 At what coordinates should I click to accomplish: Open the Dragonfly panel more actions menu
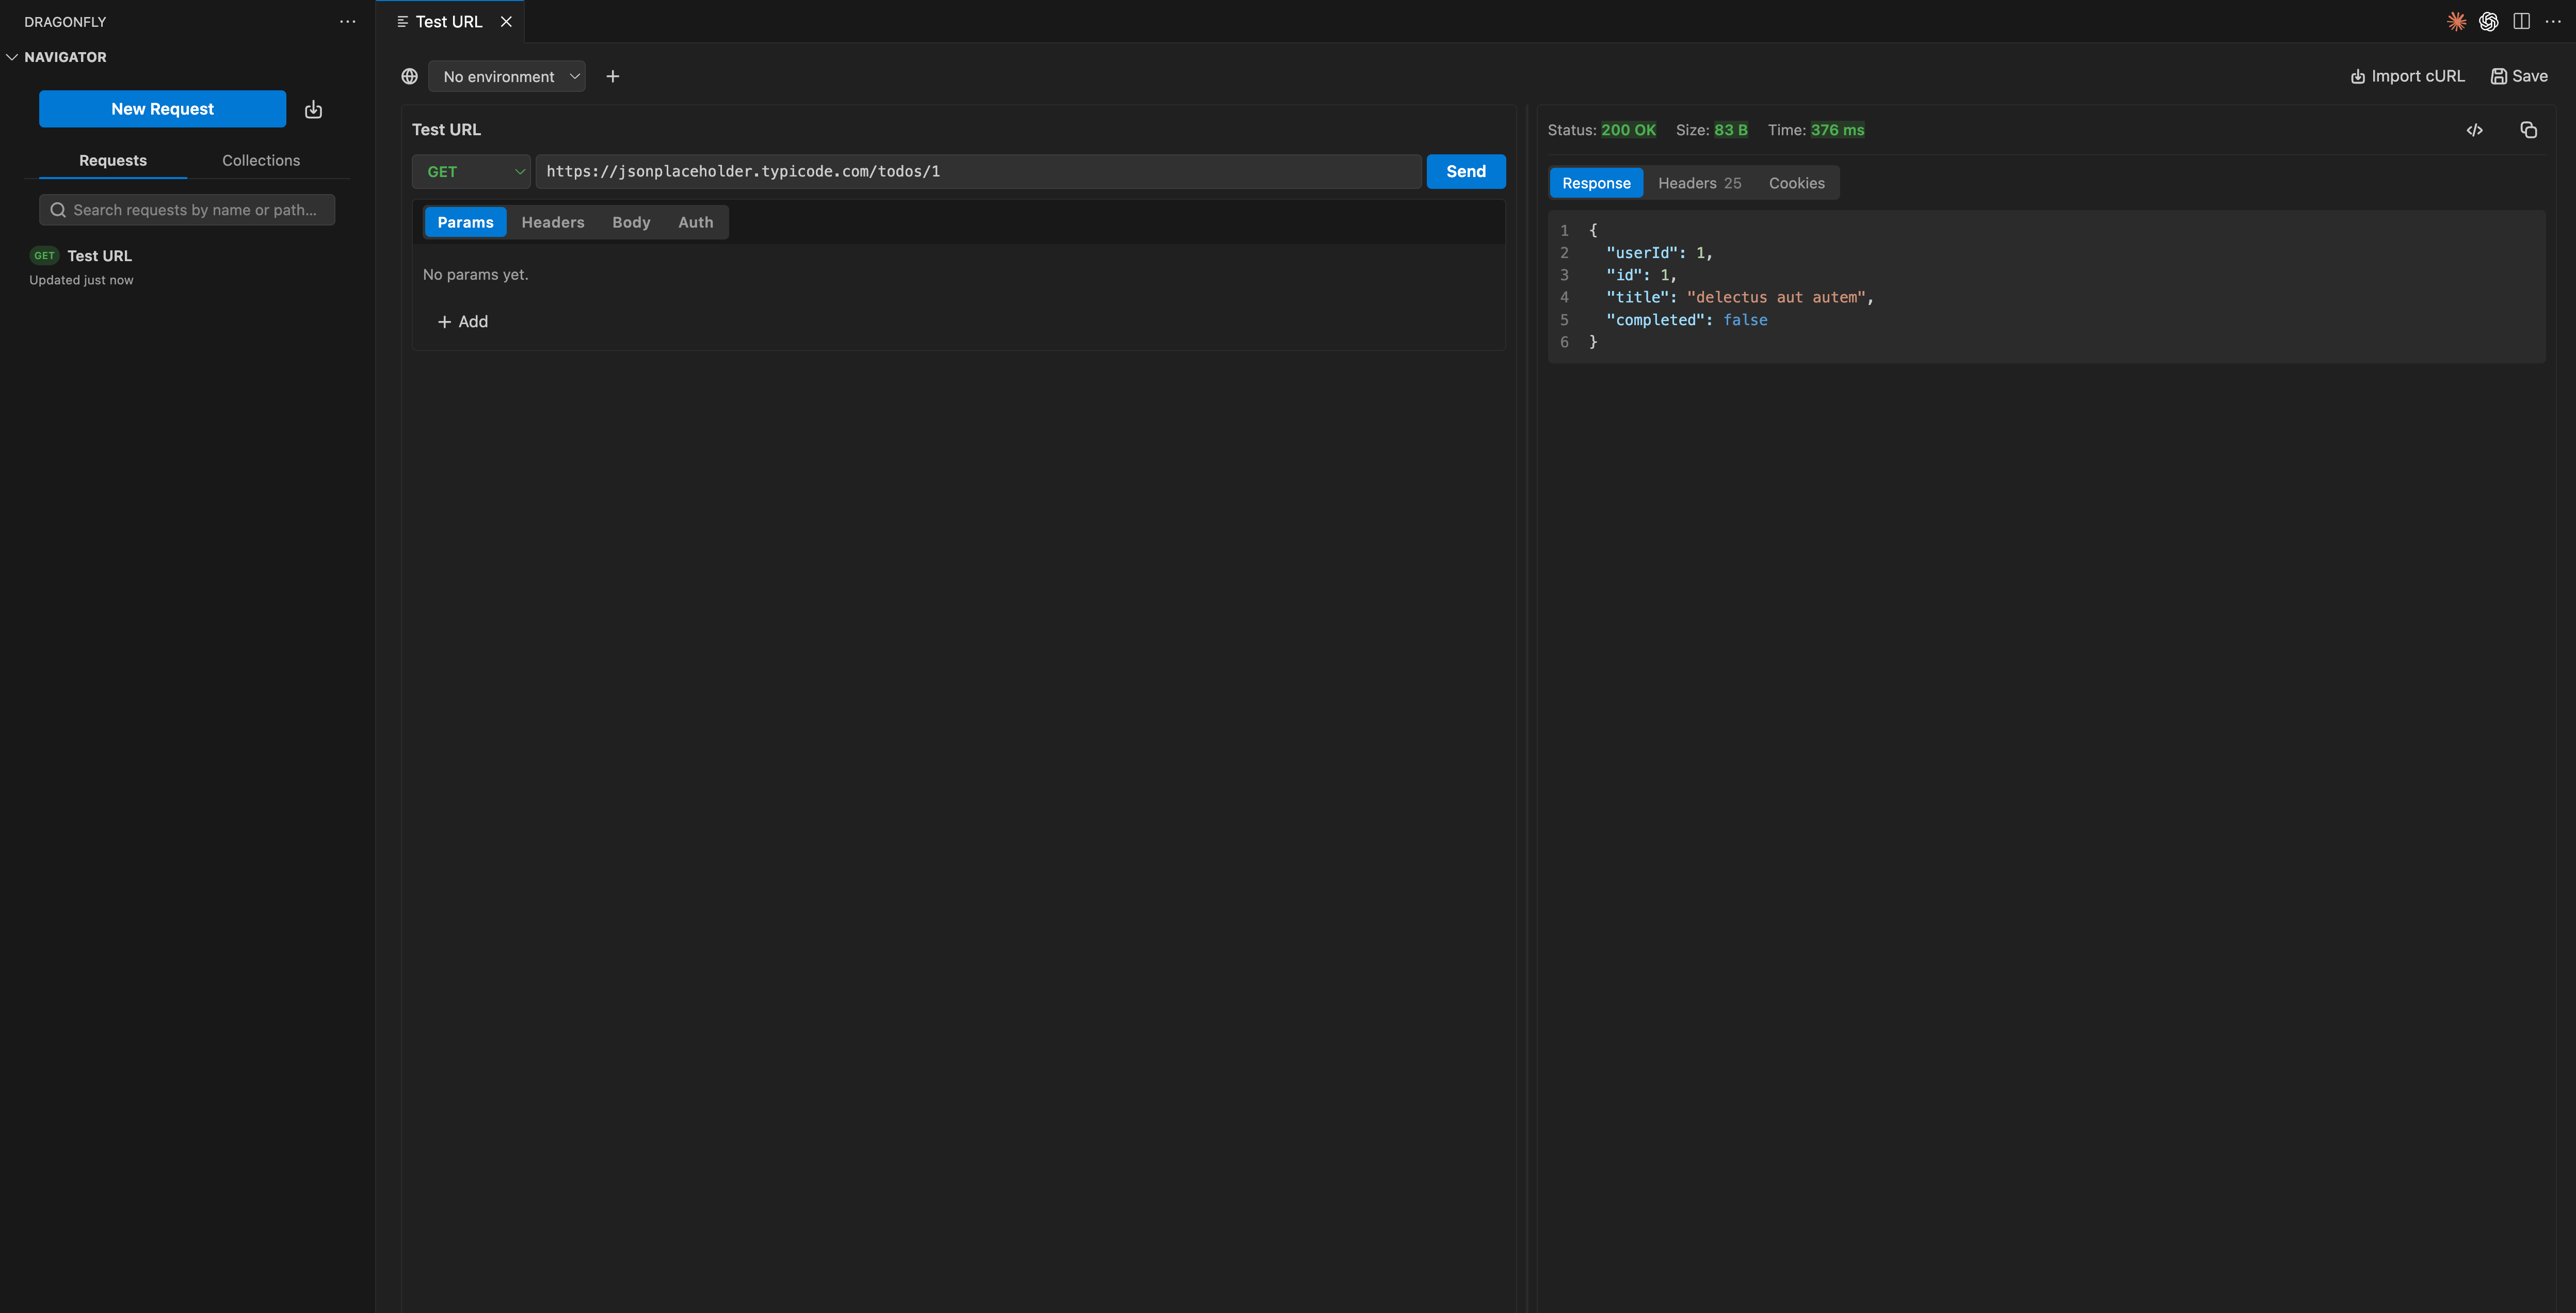(347, 21)
